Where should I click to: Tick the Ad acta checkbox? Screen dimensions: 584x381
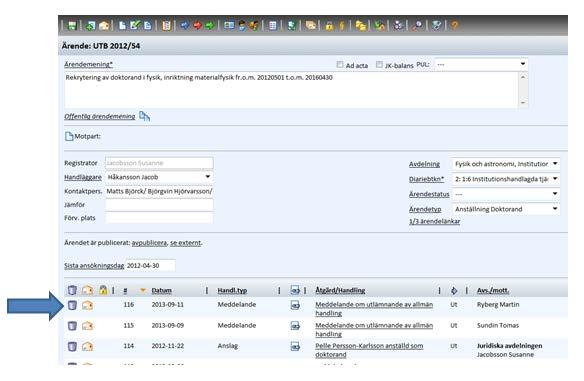click(x=340, y=64)
